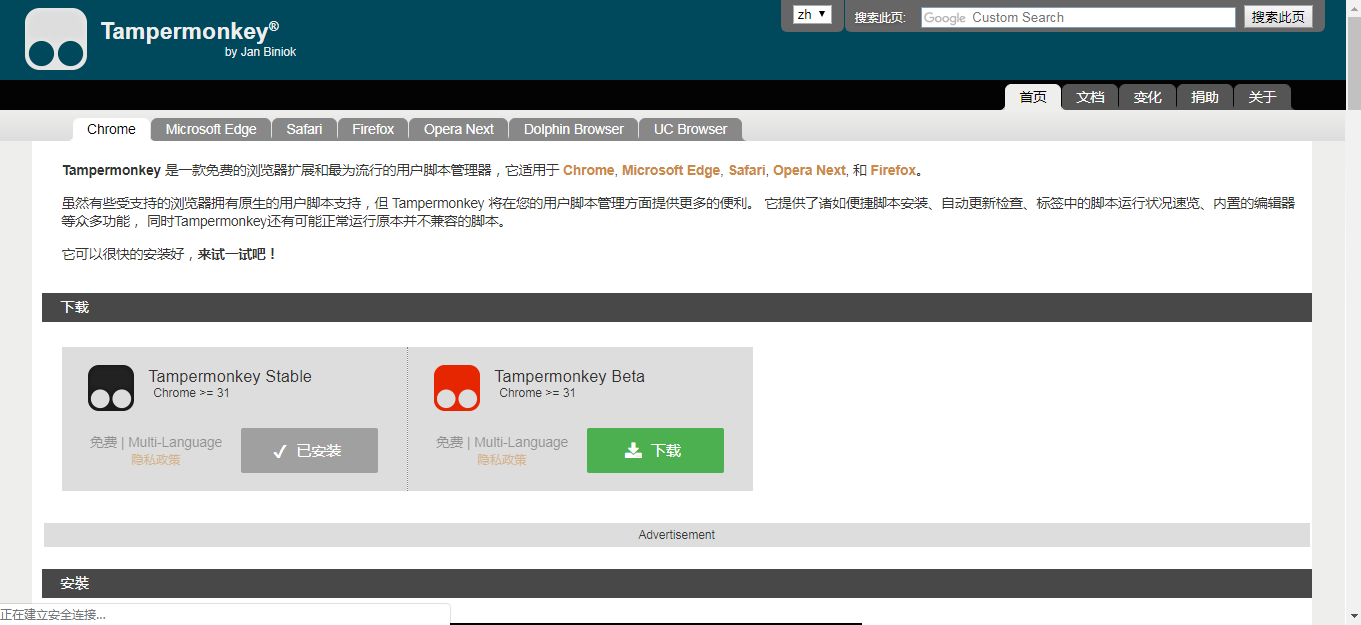Go to the 变化 changelog tab
Image resolution: width=1361 pixels, height=625 pixels.
tap(1147, 97)
